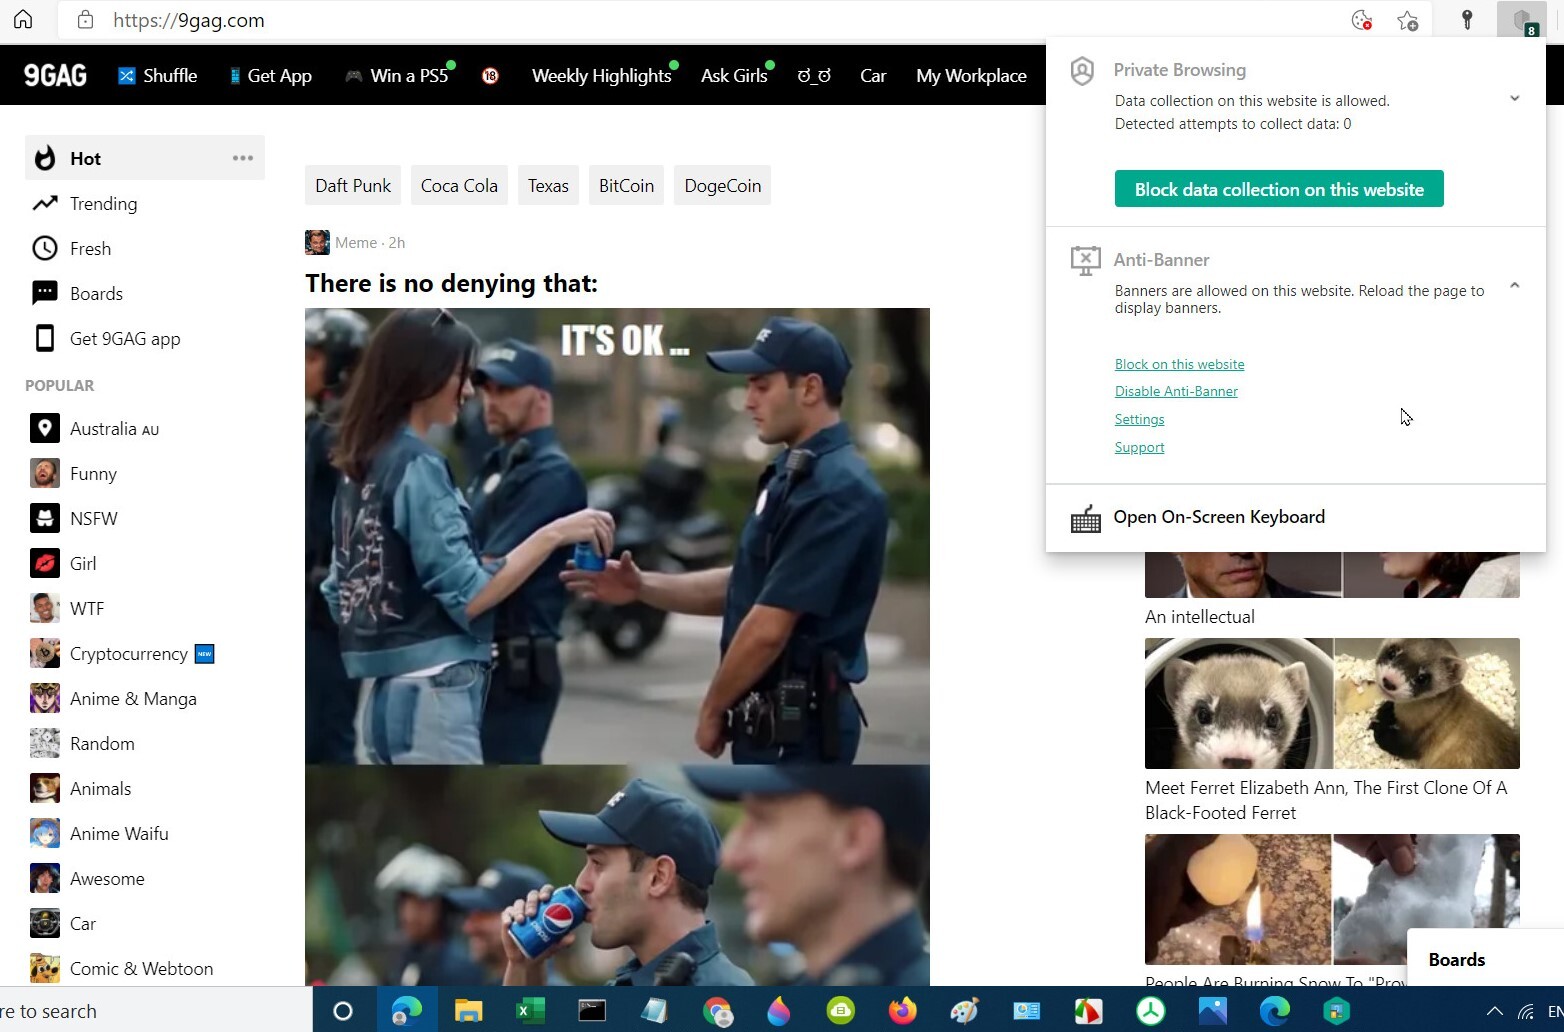Click the lock icon in address bar
The height and width of the screenshot is (1032, 1564).
pos(86,20)
